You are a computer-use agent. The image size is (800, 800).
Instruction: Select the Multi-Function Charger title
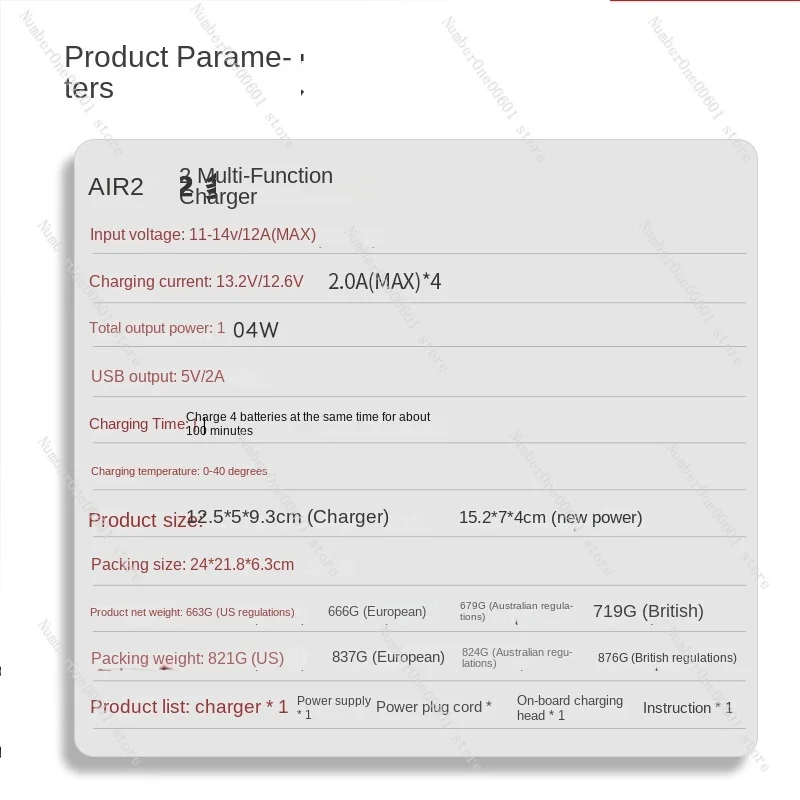[256, 186]
